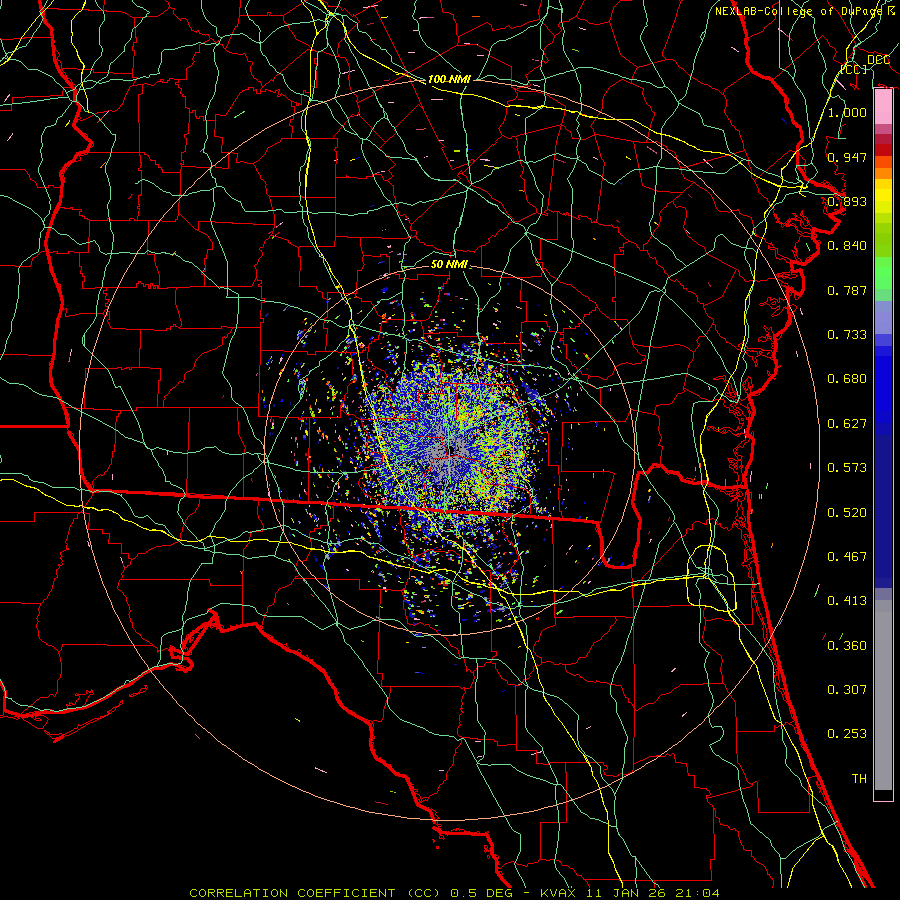Viewport: 900px width, 900px height.
Task: Click the 0.413 legend value
Action: click(847, 601)
